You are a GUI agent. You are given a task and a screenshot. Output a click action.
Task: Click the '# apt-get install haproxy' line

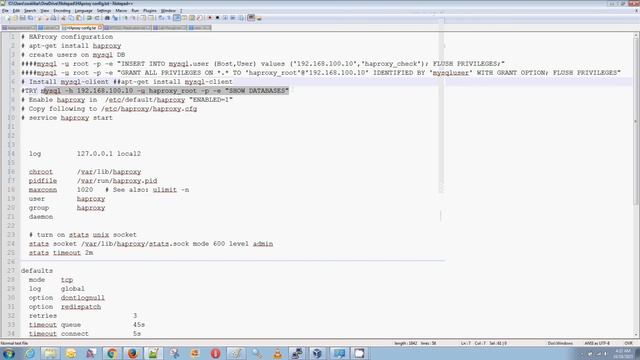pyautogui.click(x=71, y=46)
